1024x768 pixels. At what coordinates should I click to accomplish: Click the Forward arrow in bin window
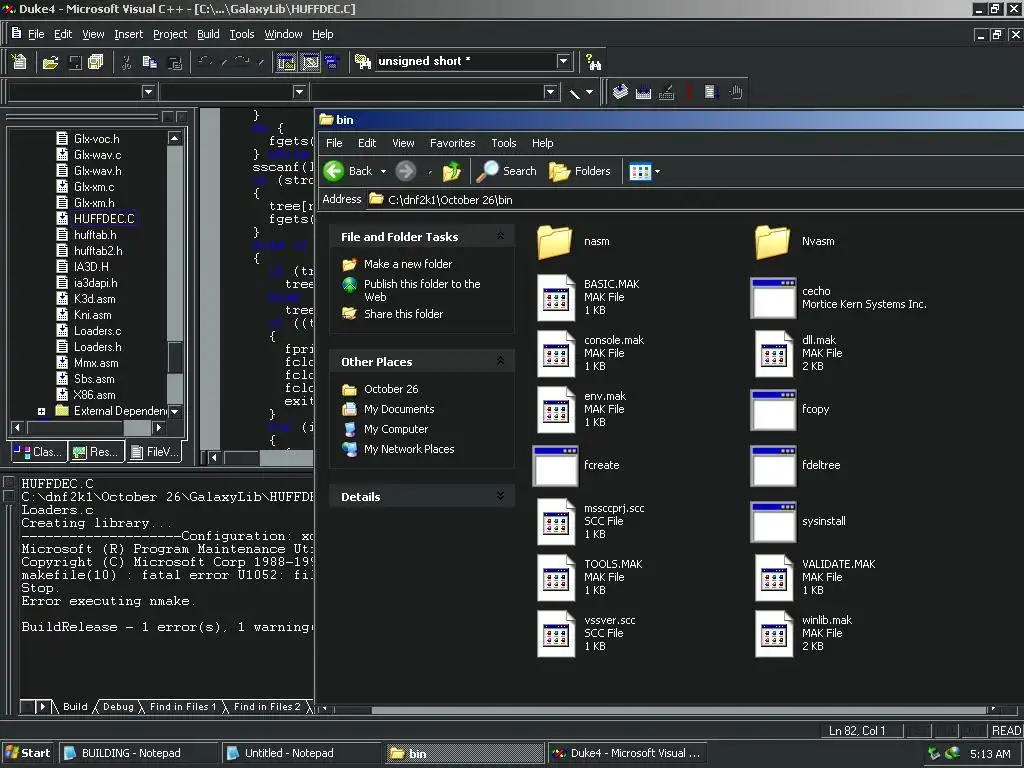(406, 171)
